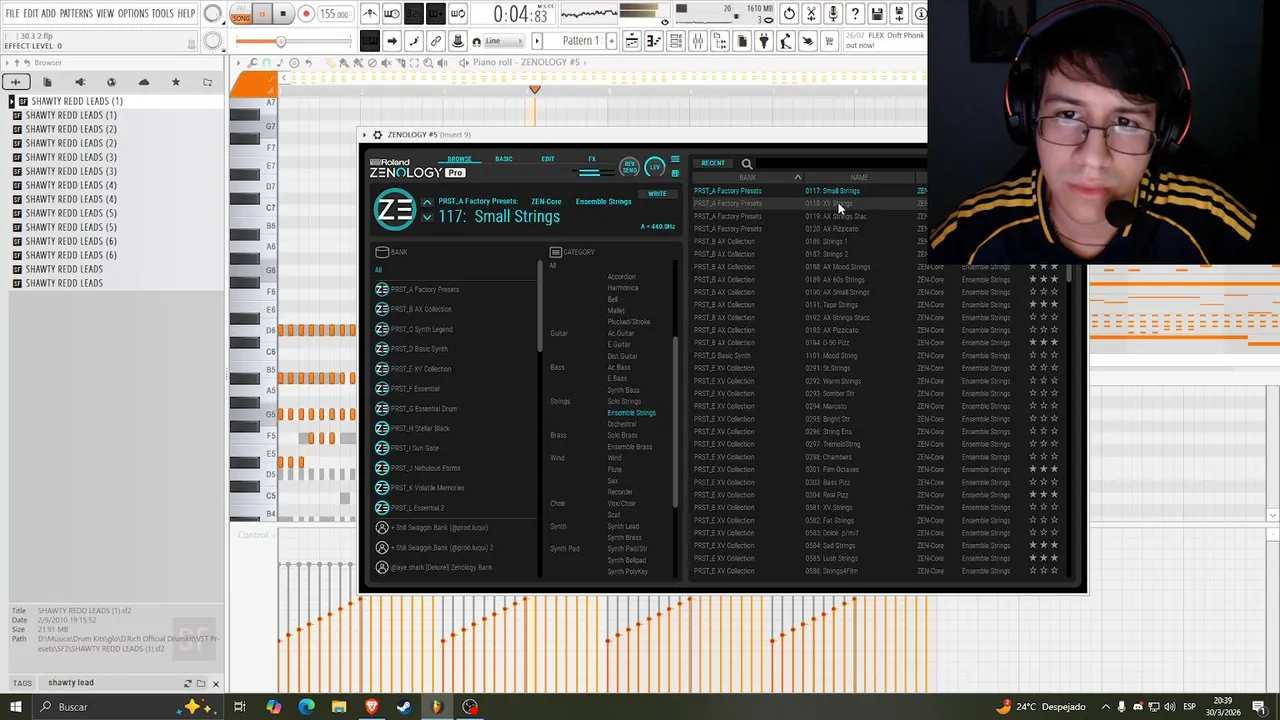Stop playback with the transport stop button
Image resolution: width=1280 pixels, height=720 pixels.
pos(283,14)
